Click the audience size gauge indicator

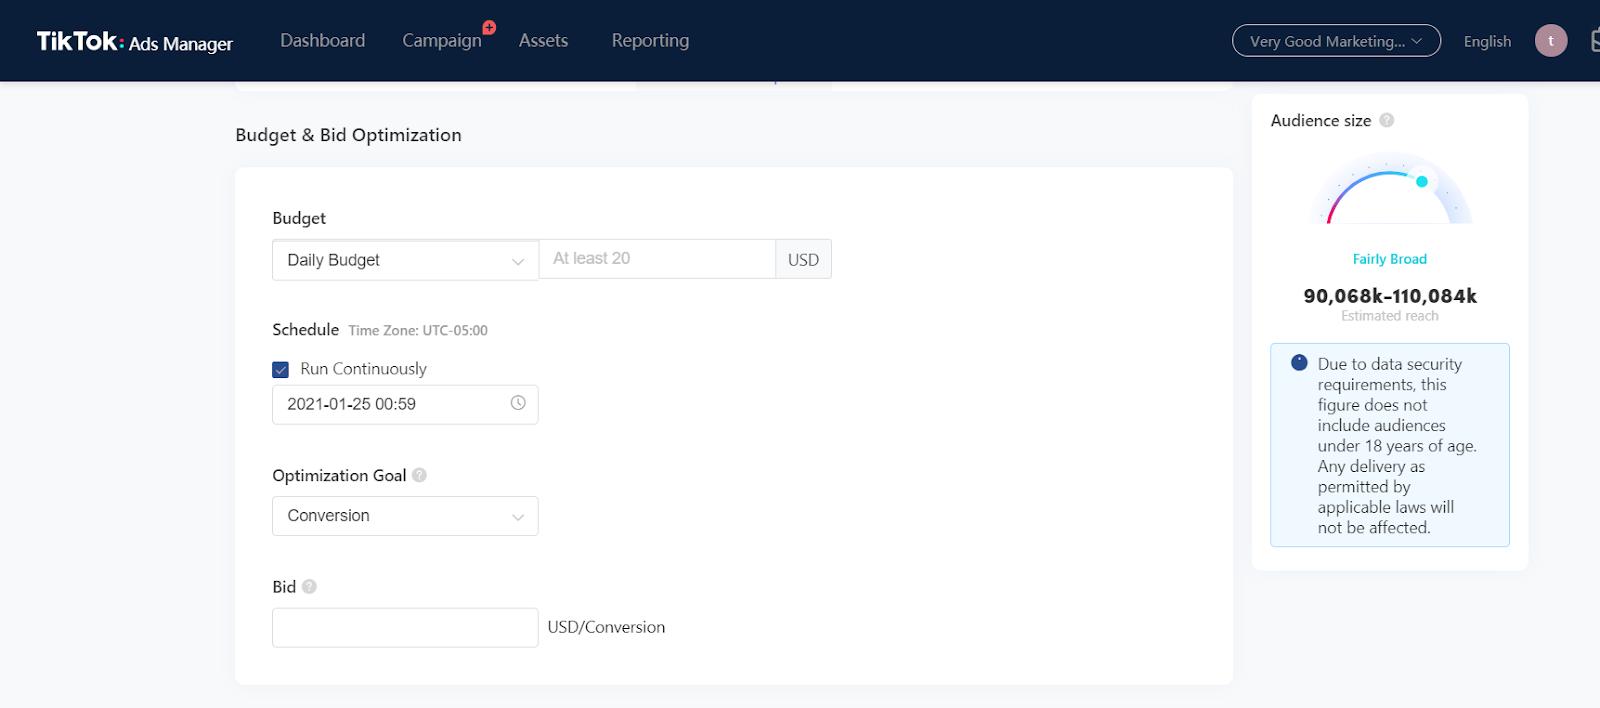point(1422,181)
